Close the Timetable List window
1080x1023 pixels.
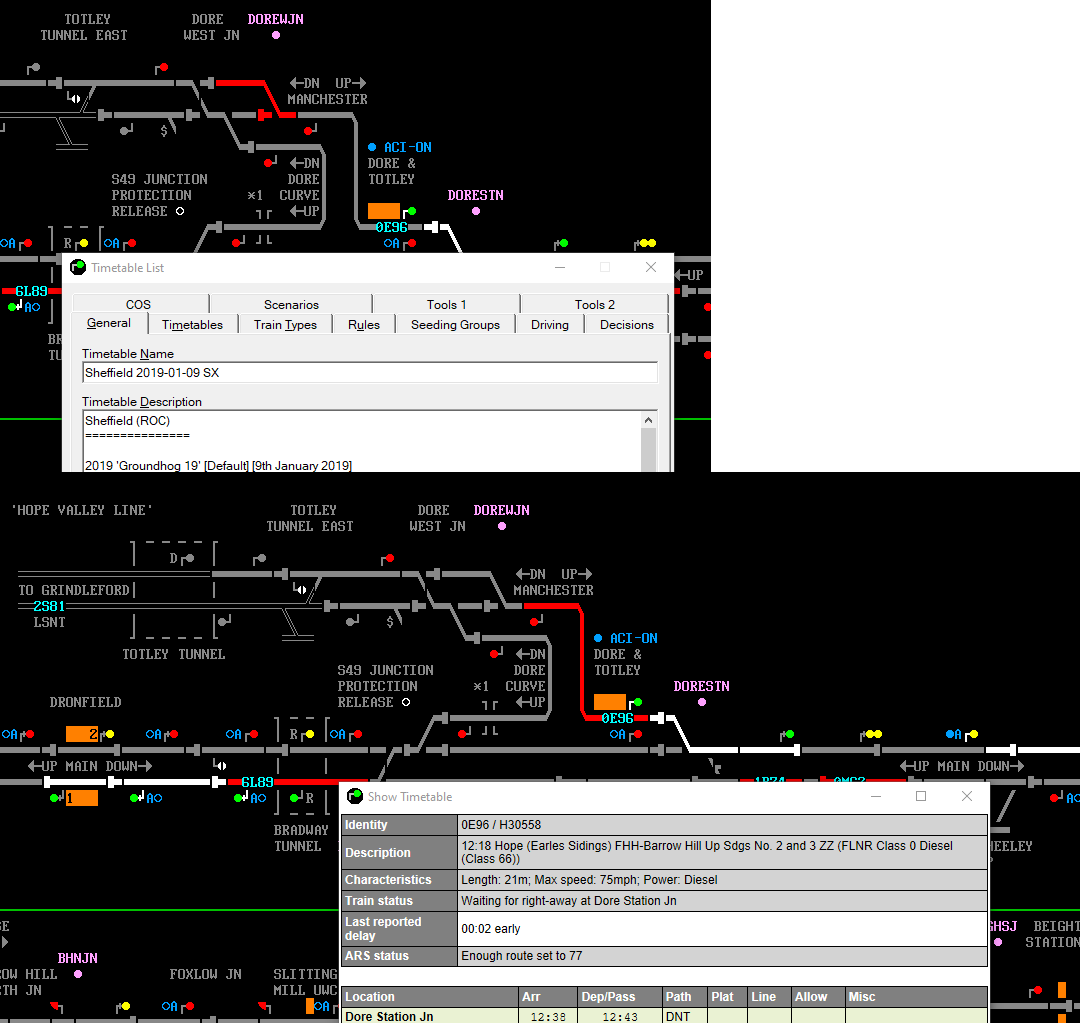pos(651,267)
